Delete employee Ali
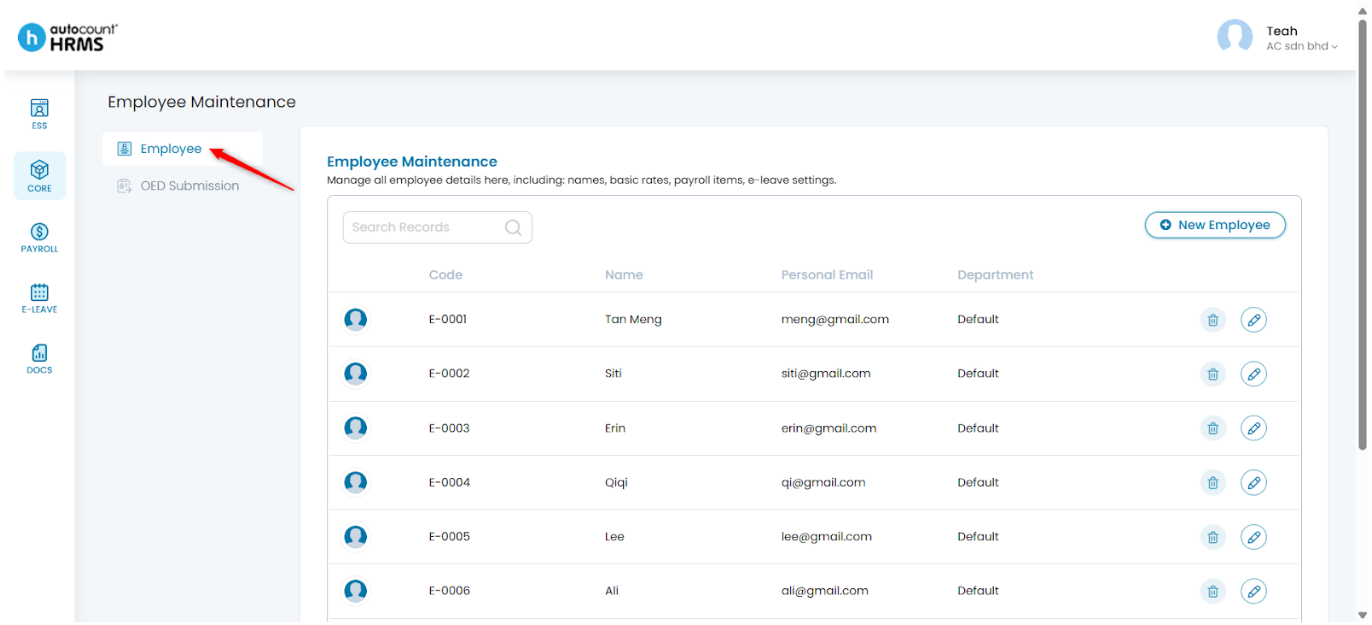Screen dimensions: 1372x625 click(1213, 591)
